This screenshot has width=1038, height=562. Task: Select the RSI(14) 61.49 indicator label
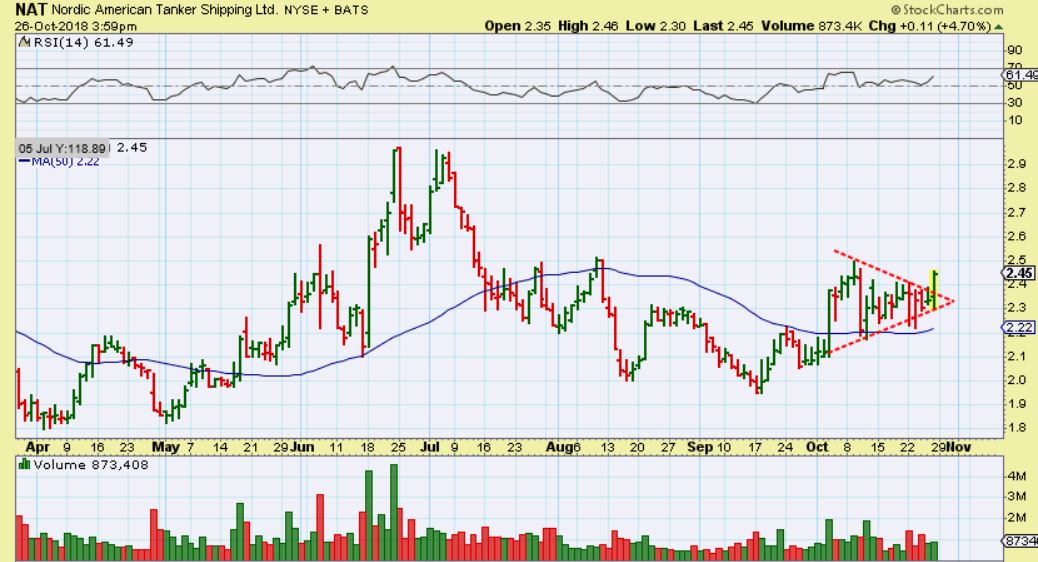pos(83,42)
